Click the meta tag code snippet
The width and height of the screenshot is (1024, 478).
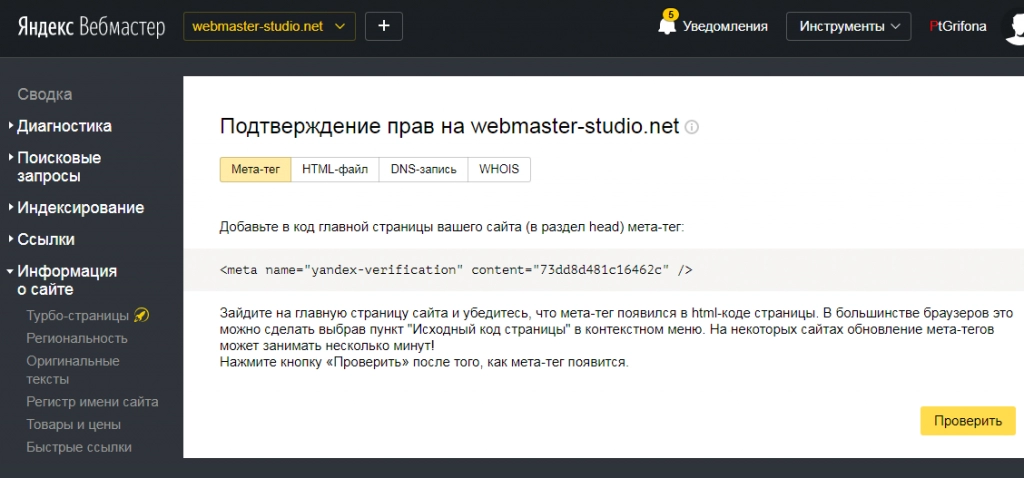pos(456,270)
